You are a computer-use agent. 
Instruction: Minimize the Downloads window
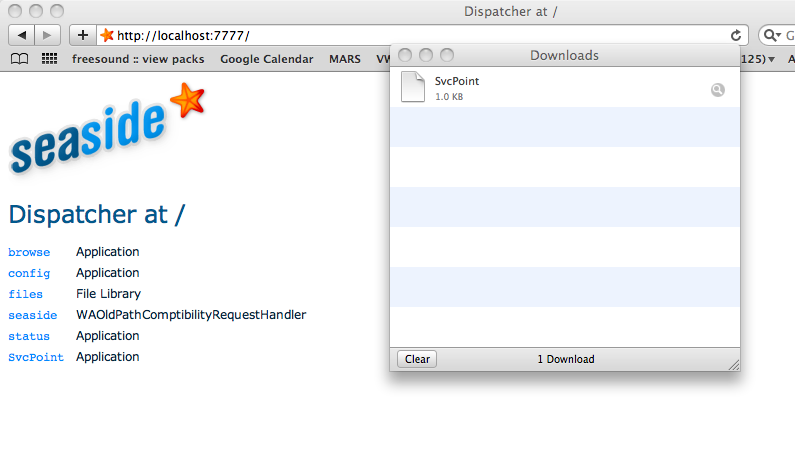(426, 55)
